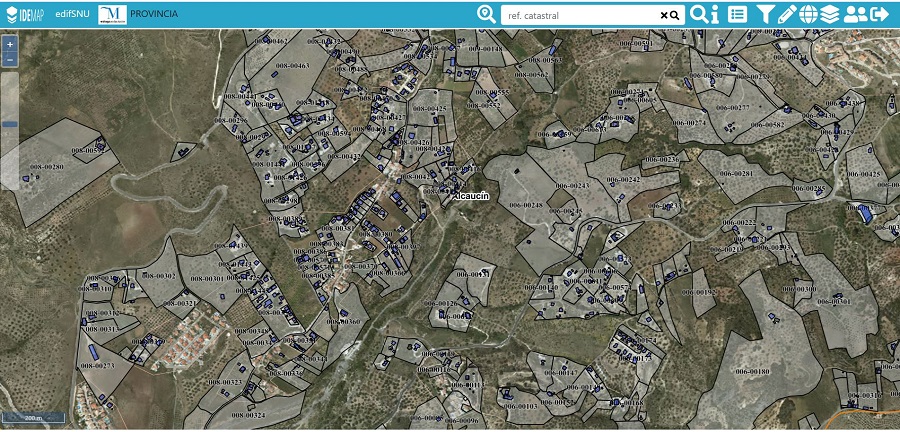Screen dimensions: 900x432
Task: Select parcel 006-00281 on the map
Action: pyautogui.click(x=735, y=174)
